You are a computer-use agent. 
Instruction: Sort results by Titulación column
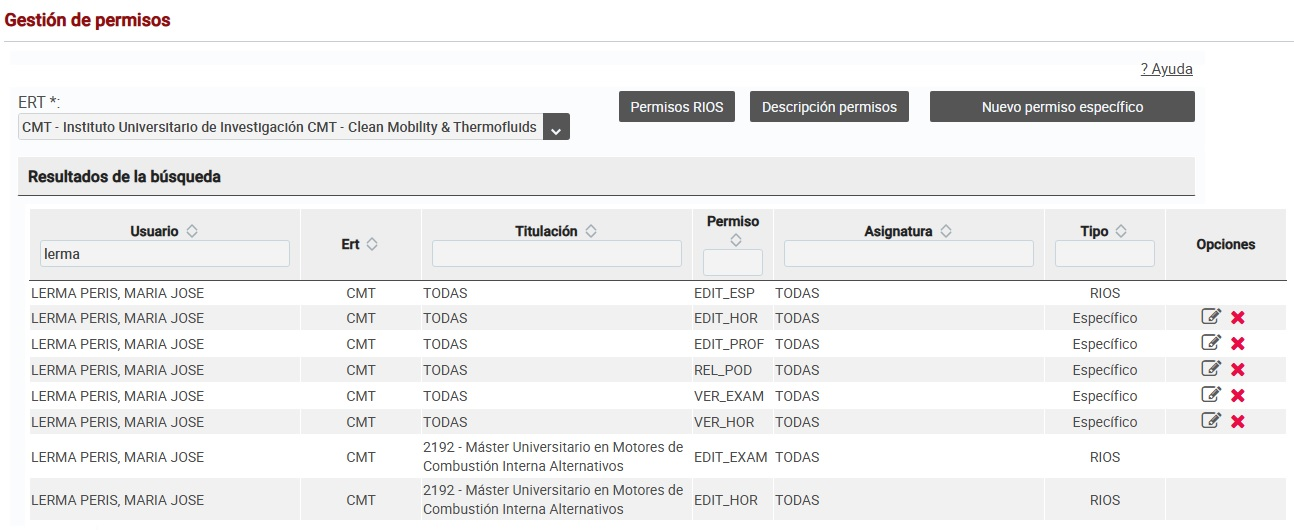591,231
